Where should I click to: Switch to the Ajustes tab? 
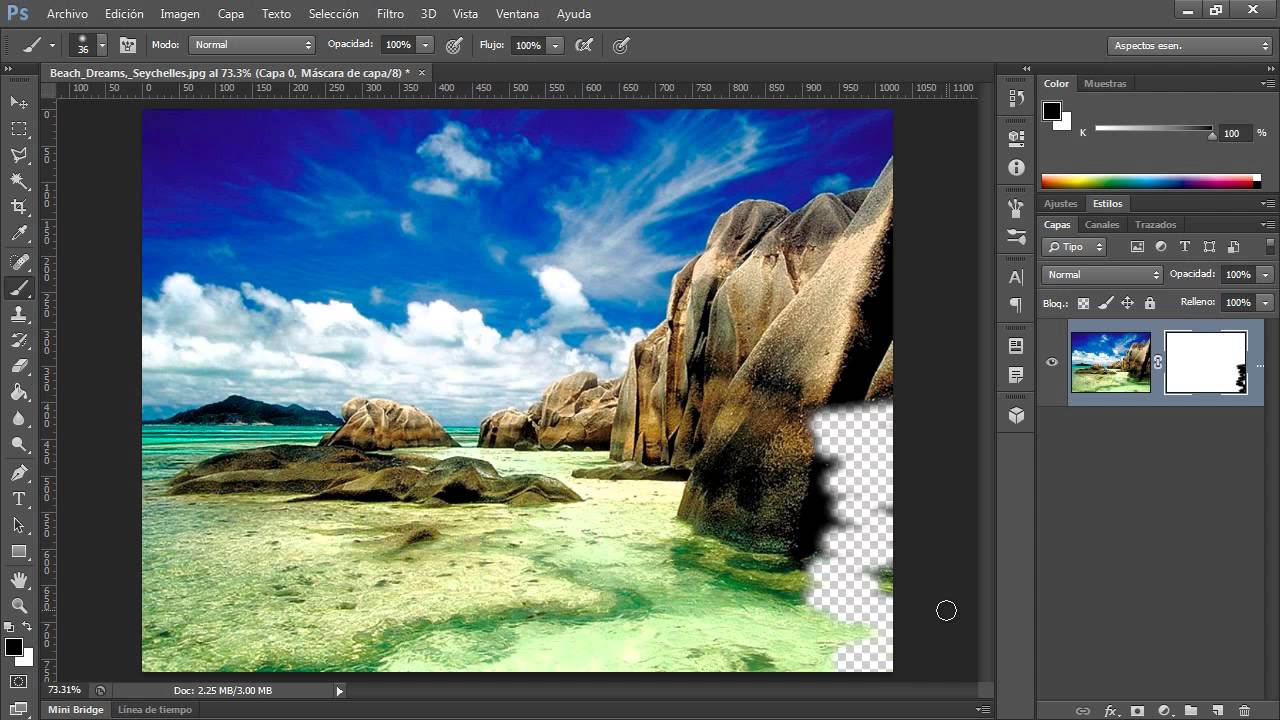click(1061, 204)
